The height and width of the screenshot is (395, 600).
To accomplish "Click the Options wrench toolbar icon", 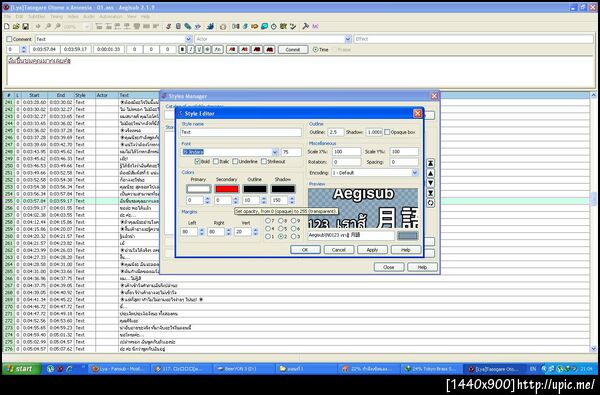I will tap(305, 26).
